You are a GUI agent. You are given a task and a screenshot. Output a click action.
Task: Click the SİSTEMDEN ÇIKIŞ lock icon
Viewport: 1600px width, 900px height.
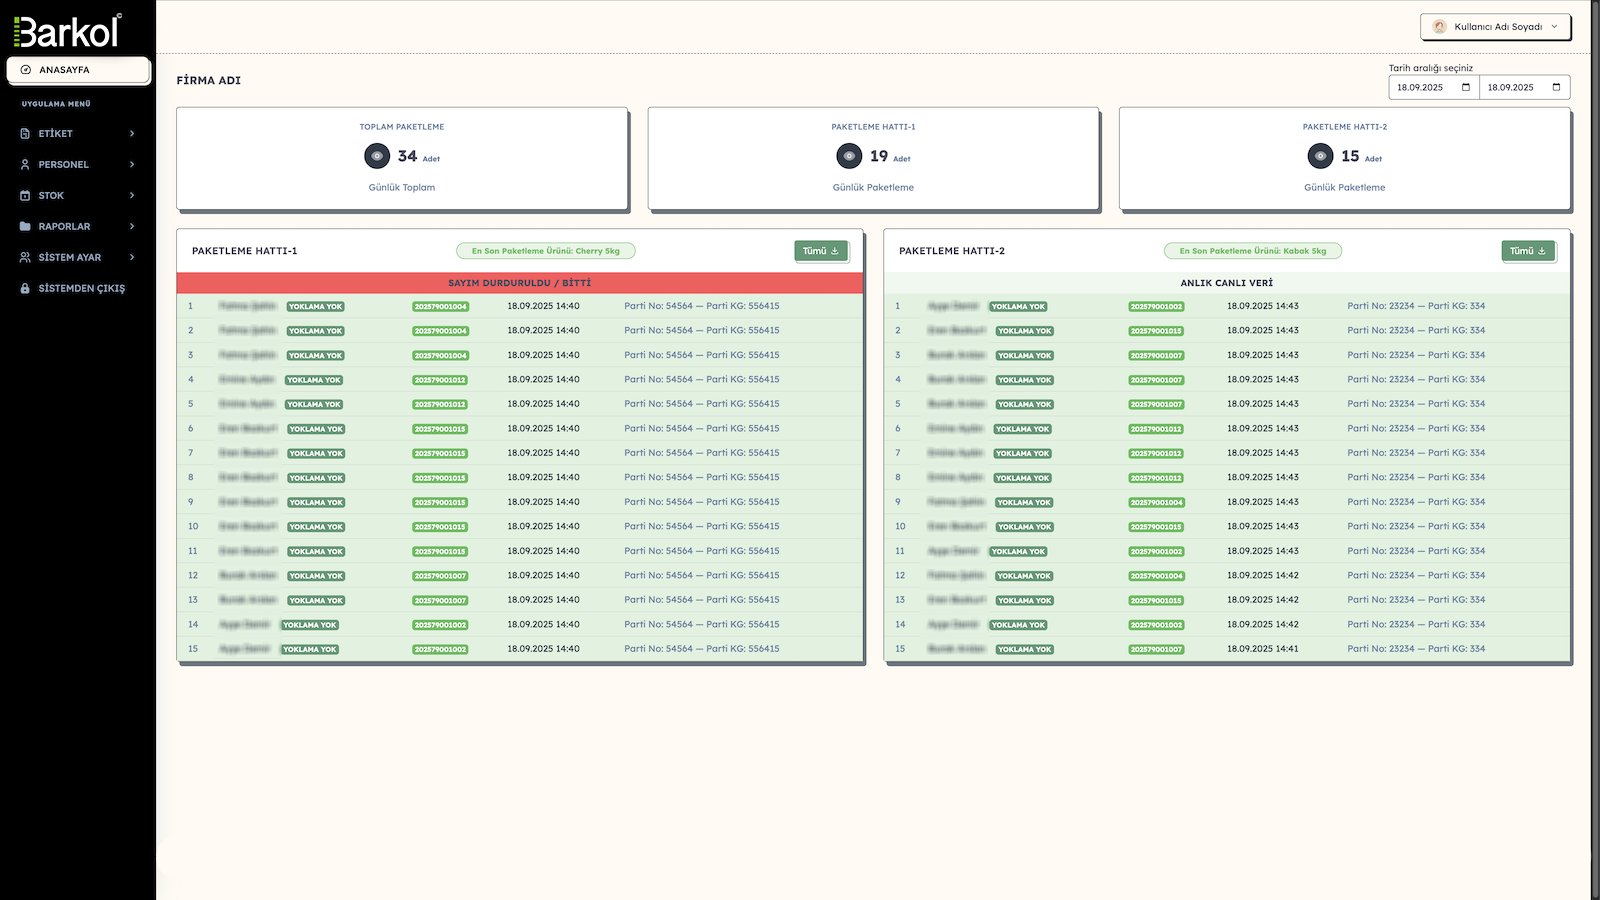click(x=25, y=288)
